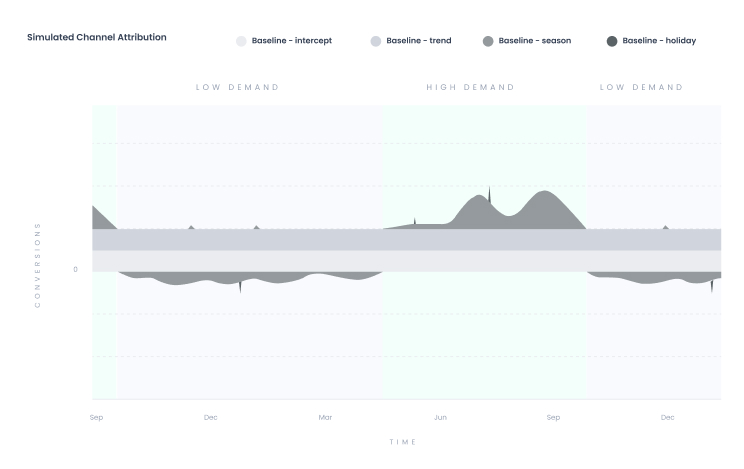Click the Jun tick label
The height and width of the screenshot is (469, 744).
coord(440,417)
